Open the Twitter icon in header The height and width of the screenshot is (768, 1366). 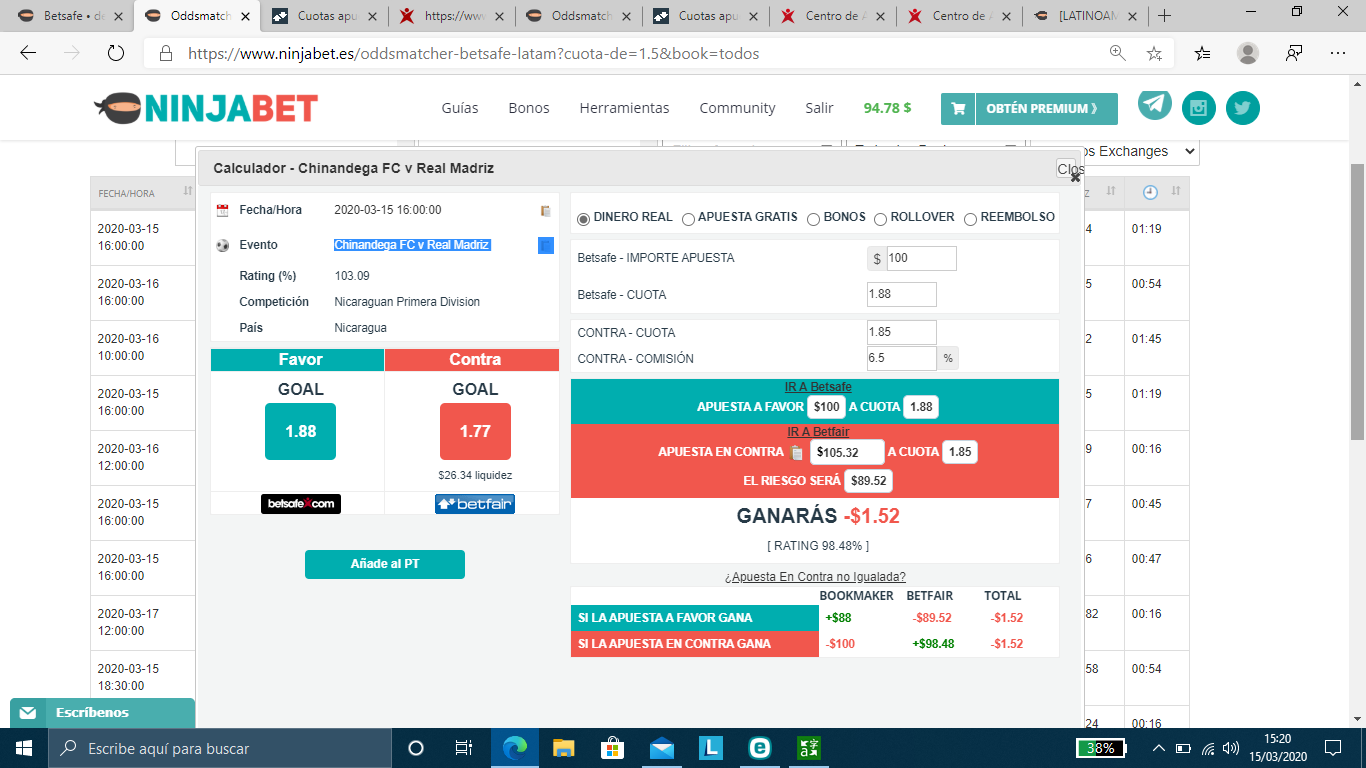tap(1243, 108)
